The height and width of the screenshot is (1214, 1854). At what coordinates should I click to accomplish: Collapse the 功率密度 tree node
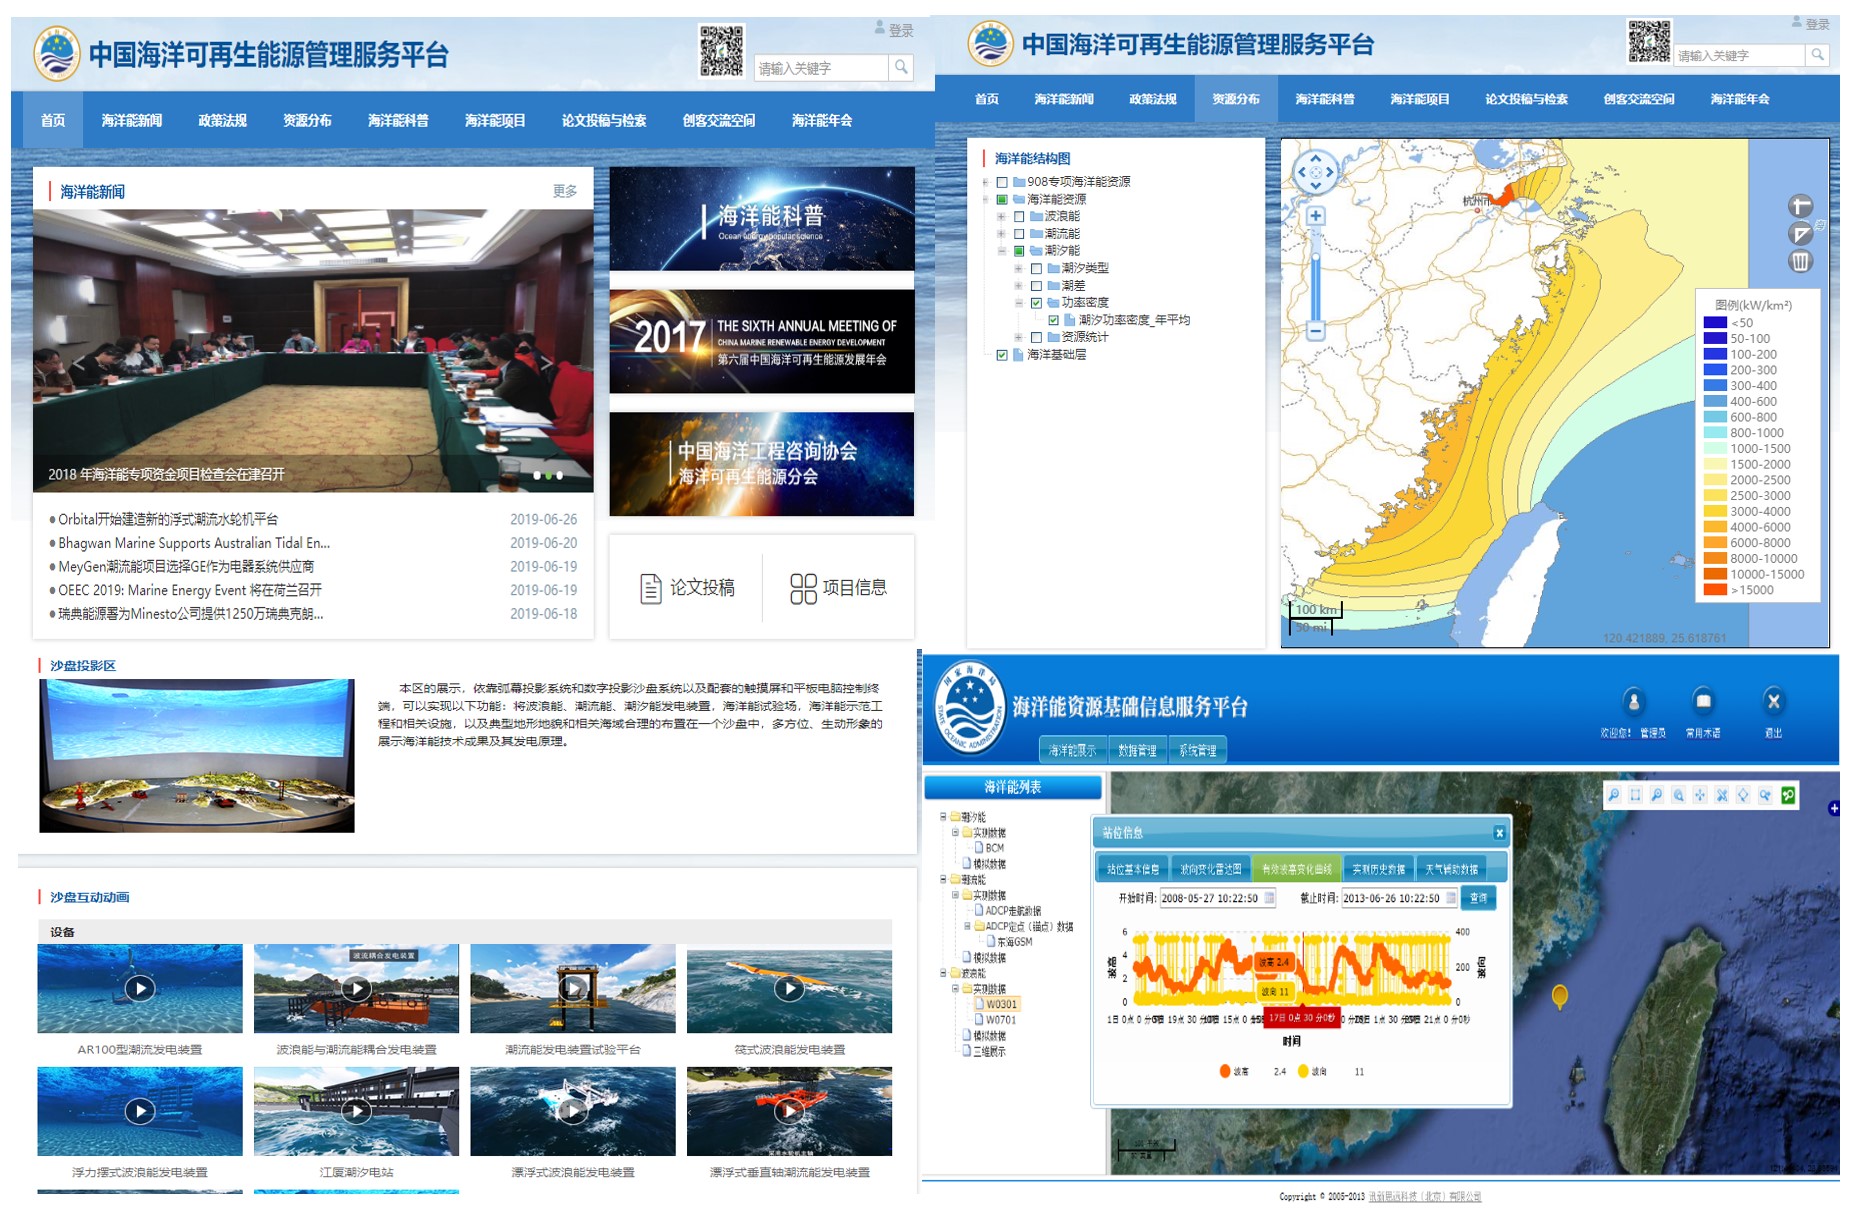coord(1019,303)
